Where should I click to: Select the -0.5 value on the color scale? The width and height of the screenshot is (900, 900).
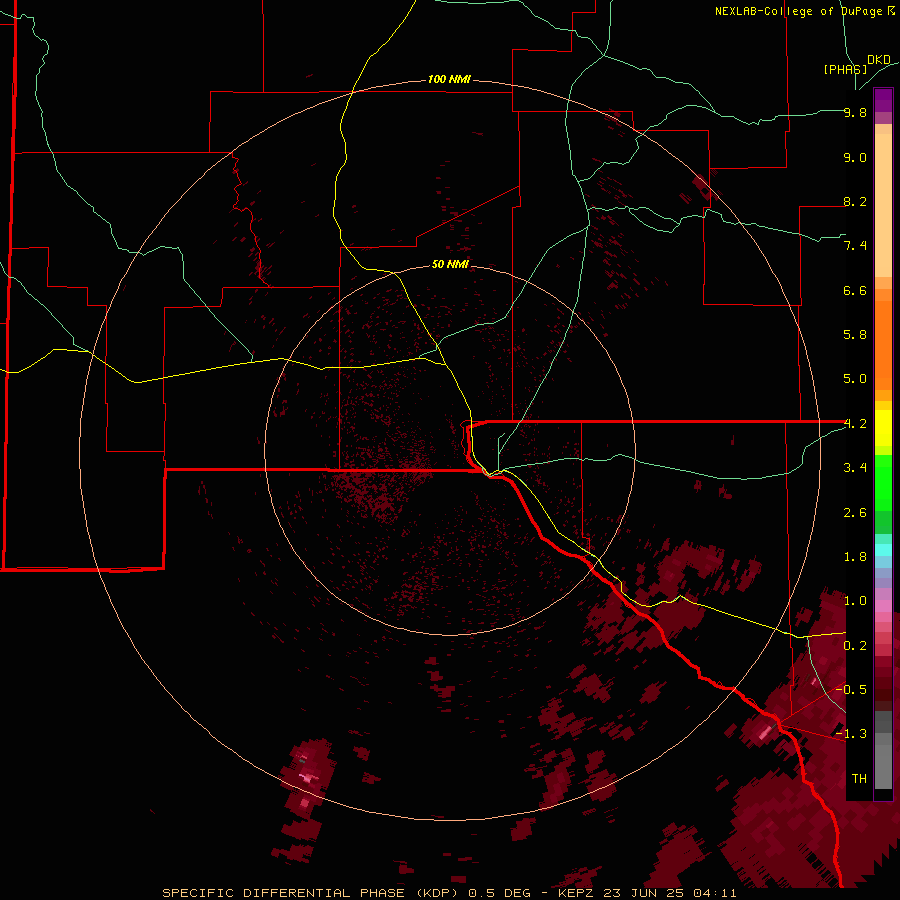pos(851,689)
